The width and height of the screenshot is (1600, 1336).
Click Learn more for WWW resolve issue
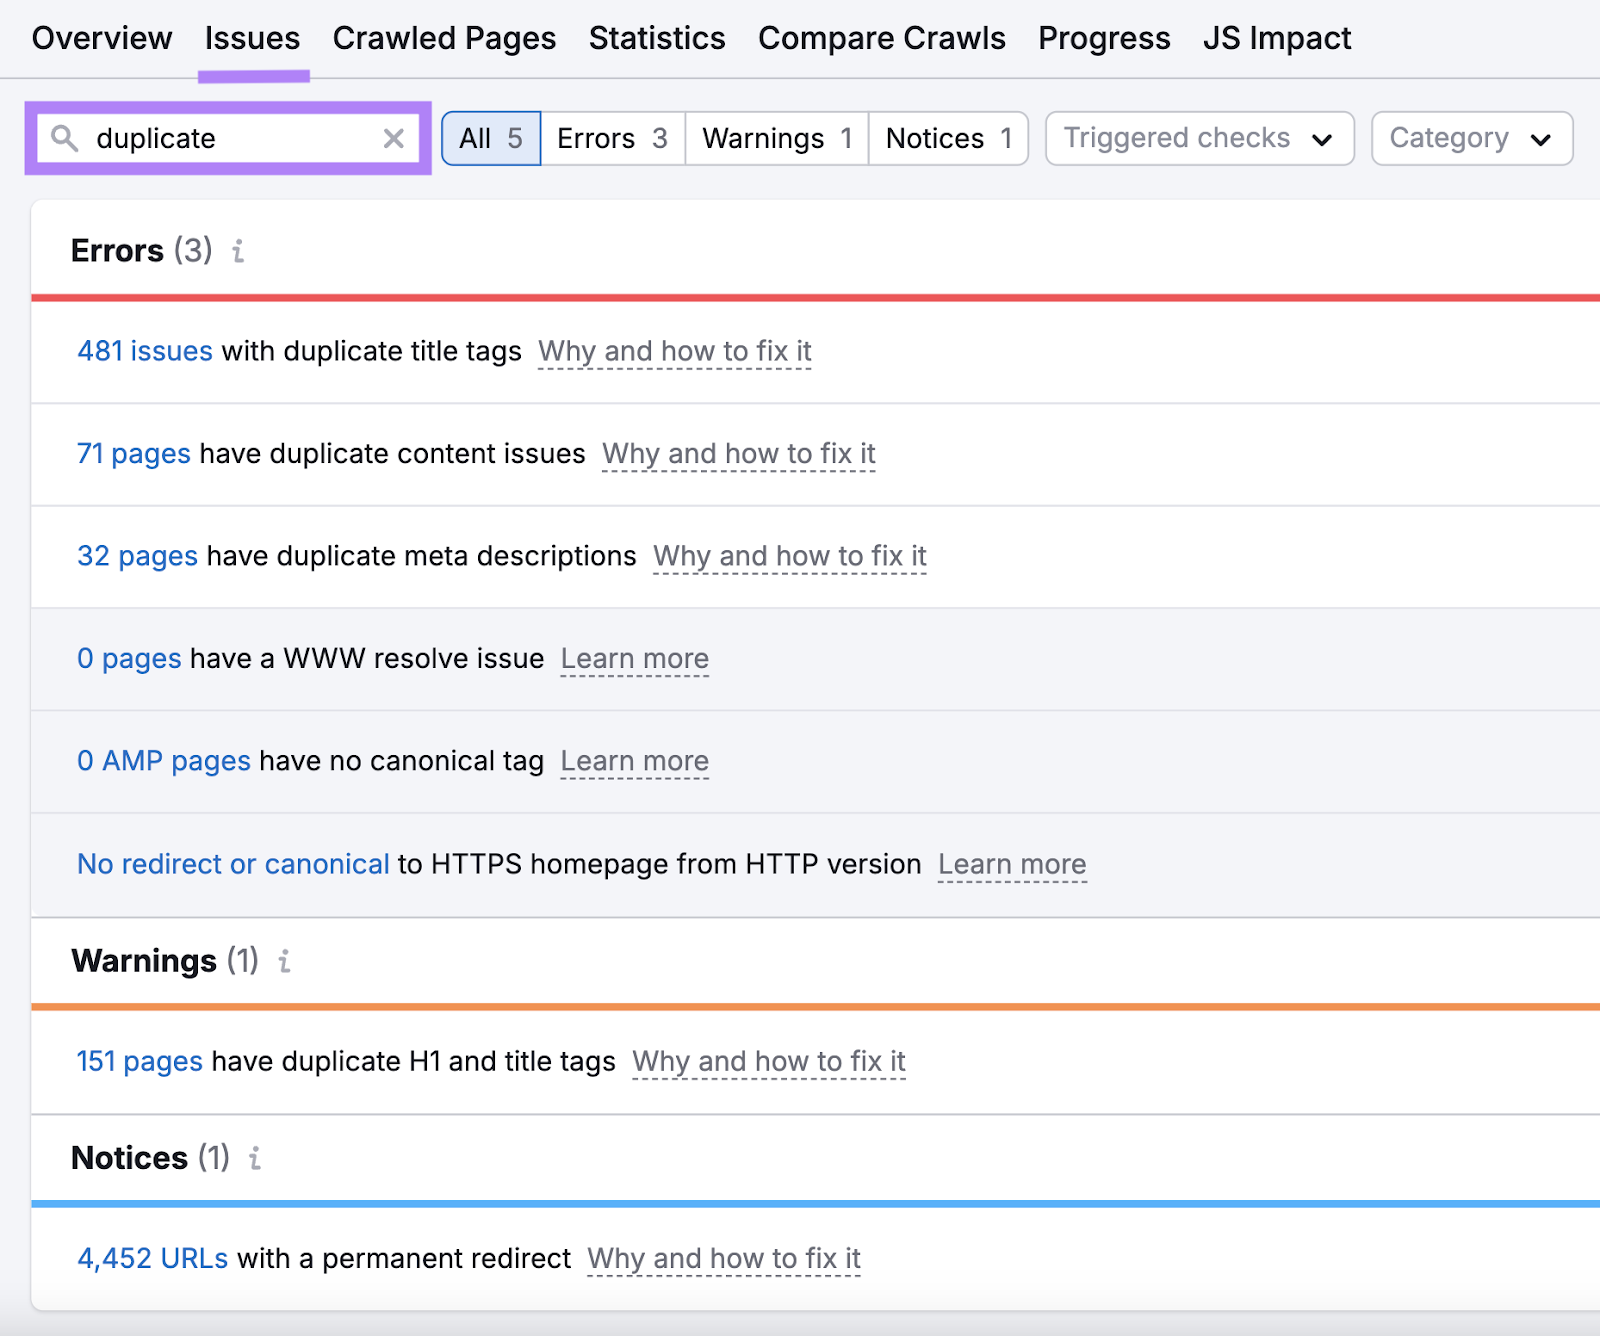[635, 659]
